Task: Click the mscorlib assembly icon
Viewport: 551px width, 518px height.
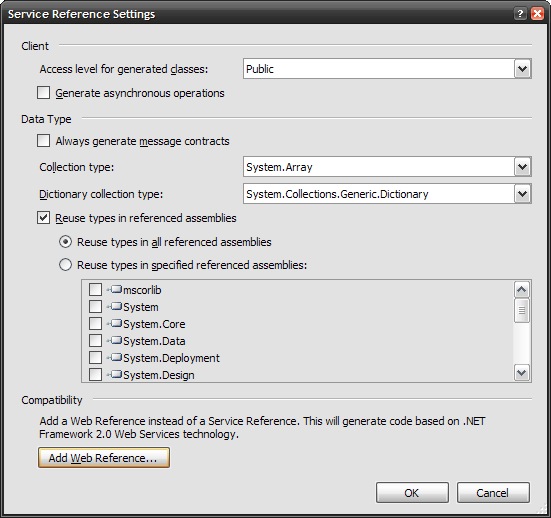Action: pyautogui.click(x=115, y=290)
